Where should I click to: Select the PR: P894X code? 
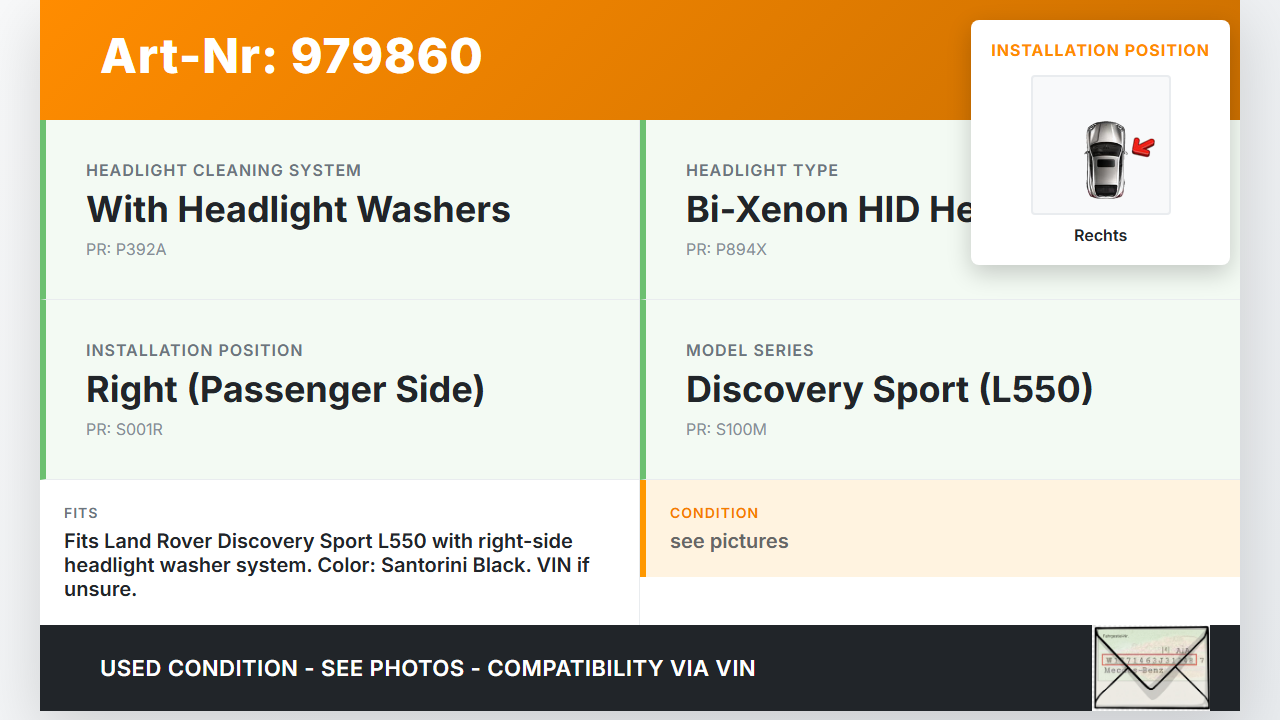(x=726, y=250)
